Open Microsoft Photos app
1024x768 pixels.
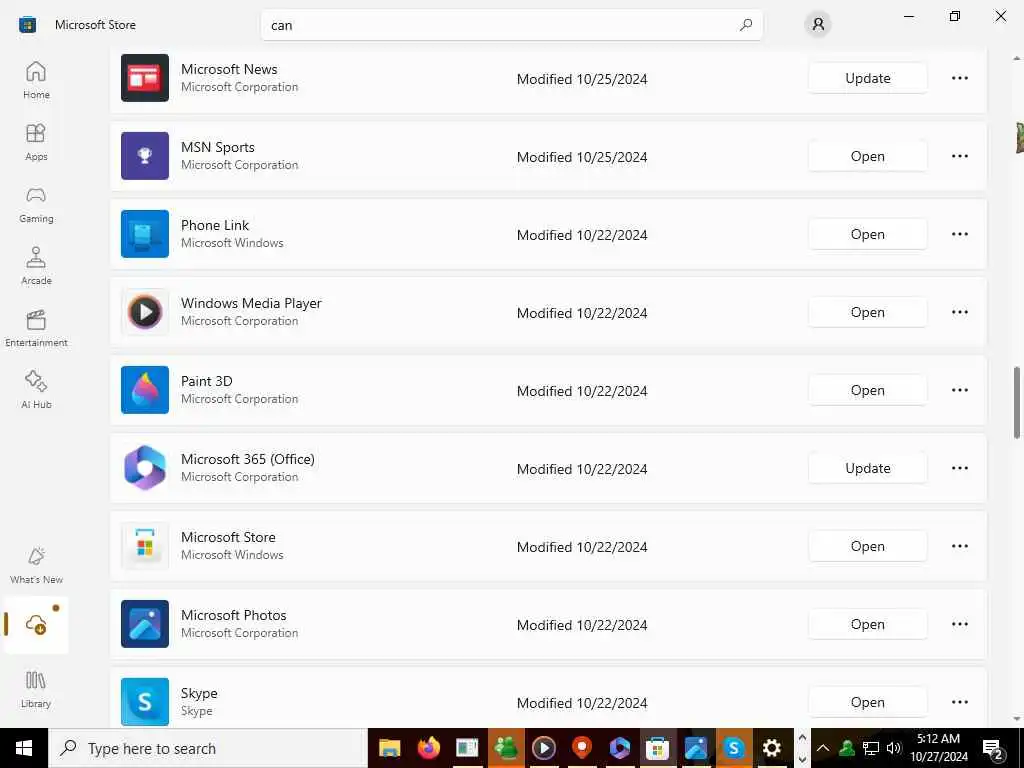click(x=867, y=624)
